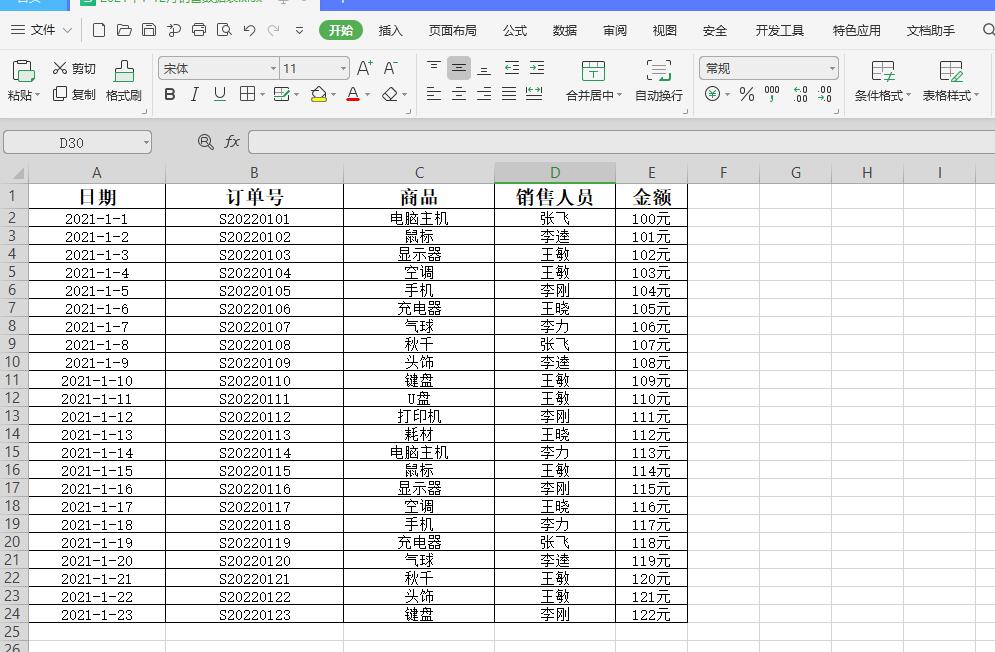Click the increase indent icon
This screenshot has height=652, width=995.
tap(537, 67)
